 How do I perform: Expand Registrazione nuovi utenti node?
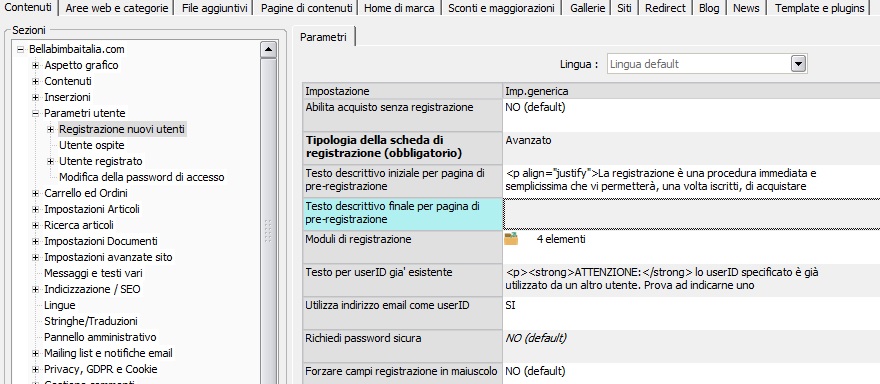click(51, 129)
